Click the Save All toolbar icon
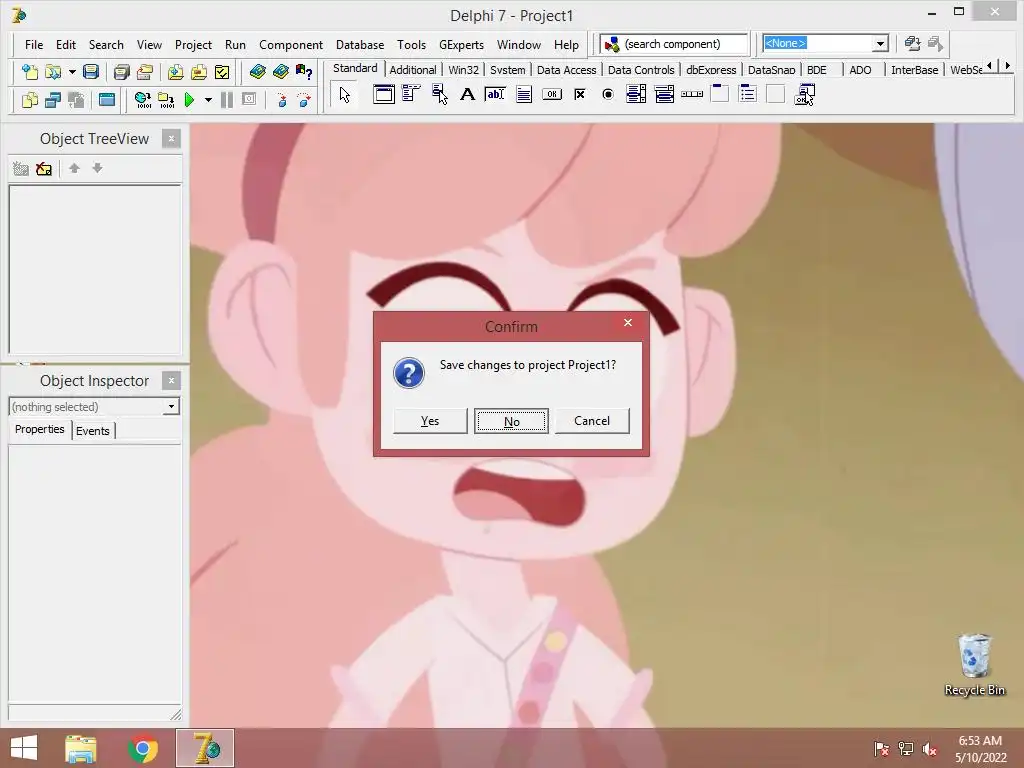 [x=121, y=71]
